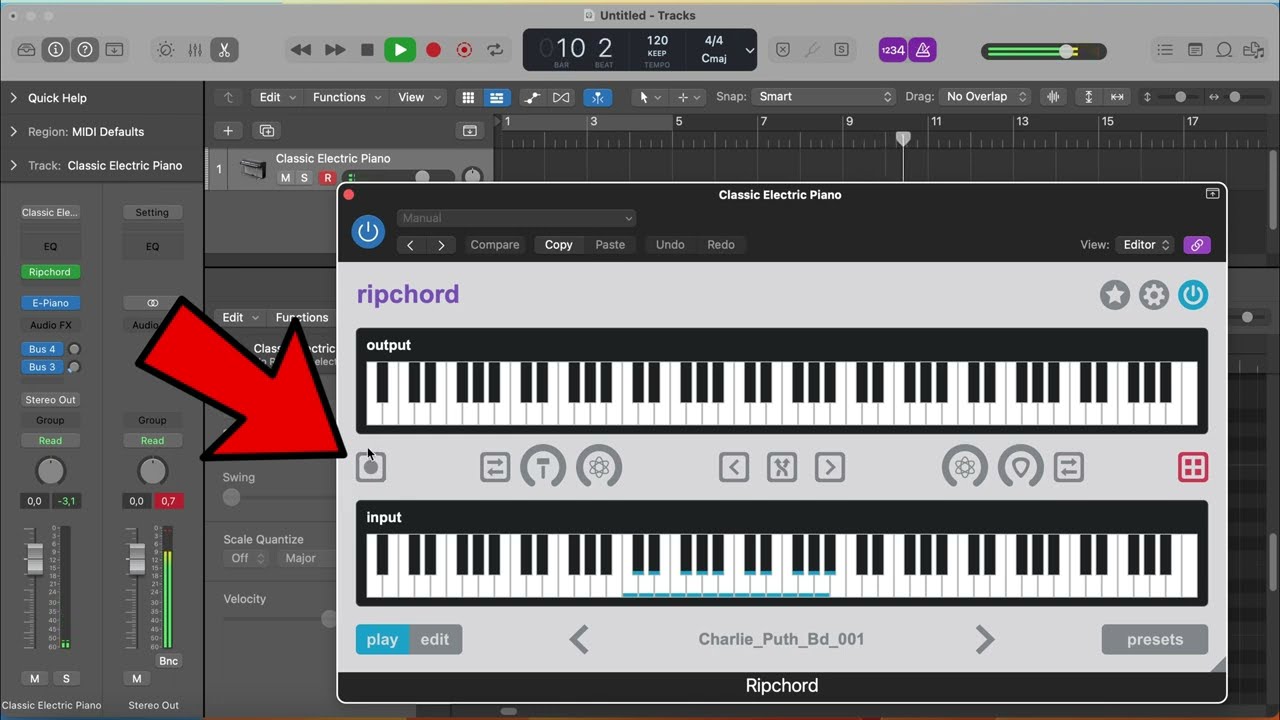Open the Loop Browser icon

(x=1224, y=50)
